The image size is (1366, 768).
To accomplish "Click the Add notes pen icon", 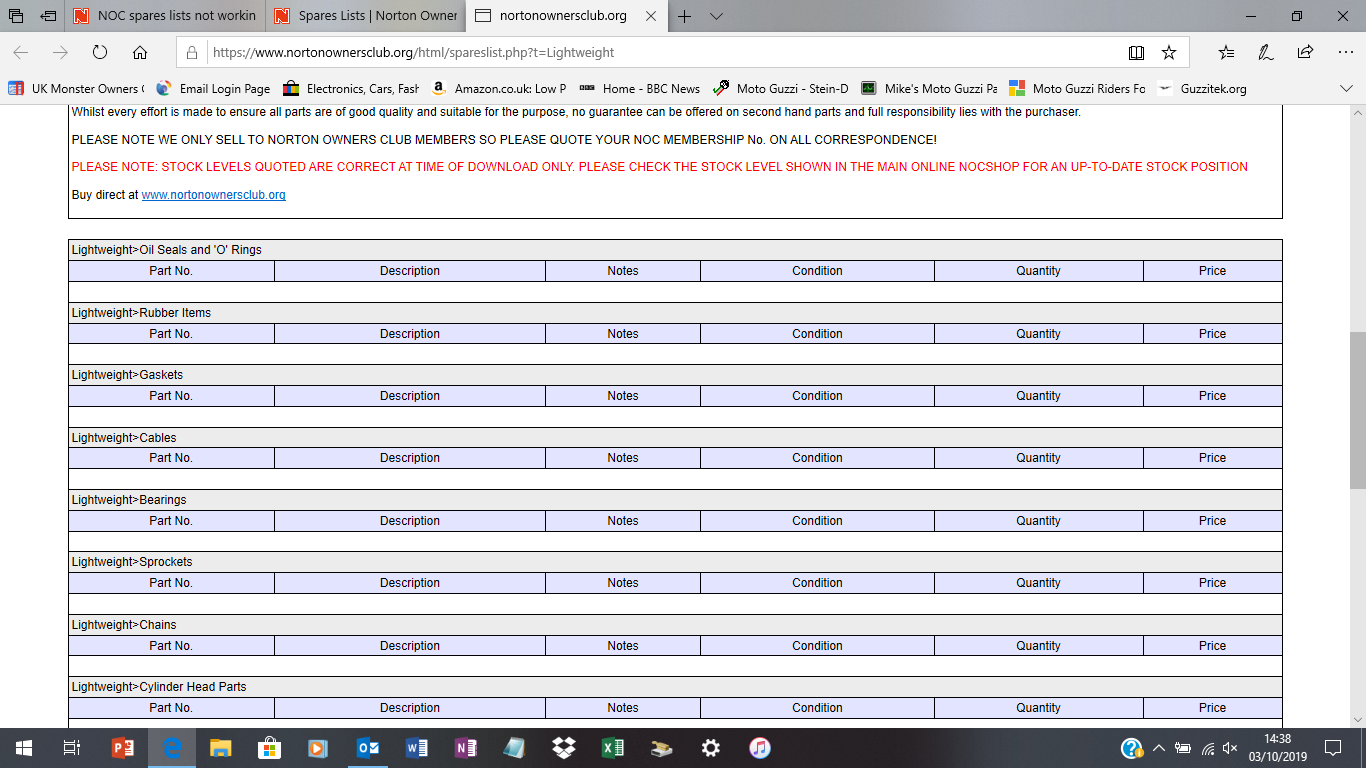I will click(x=1266, y=53).
